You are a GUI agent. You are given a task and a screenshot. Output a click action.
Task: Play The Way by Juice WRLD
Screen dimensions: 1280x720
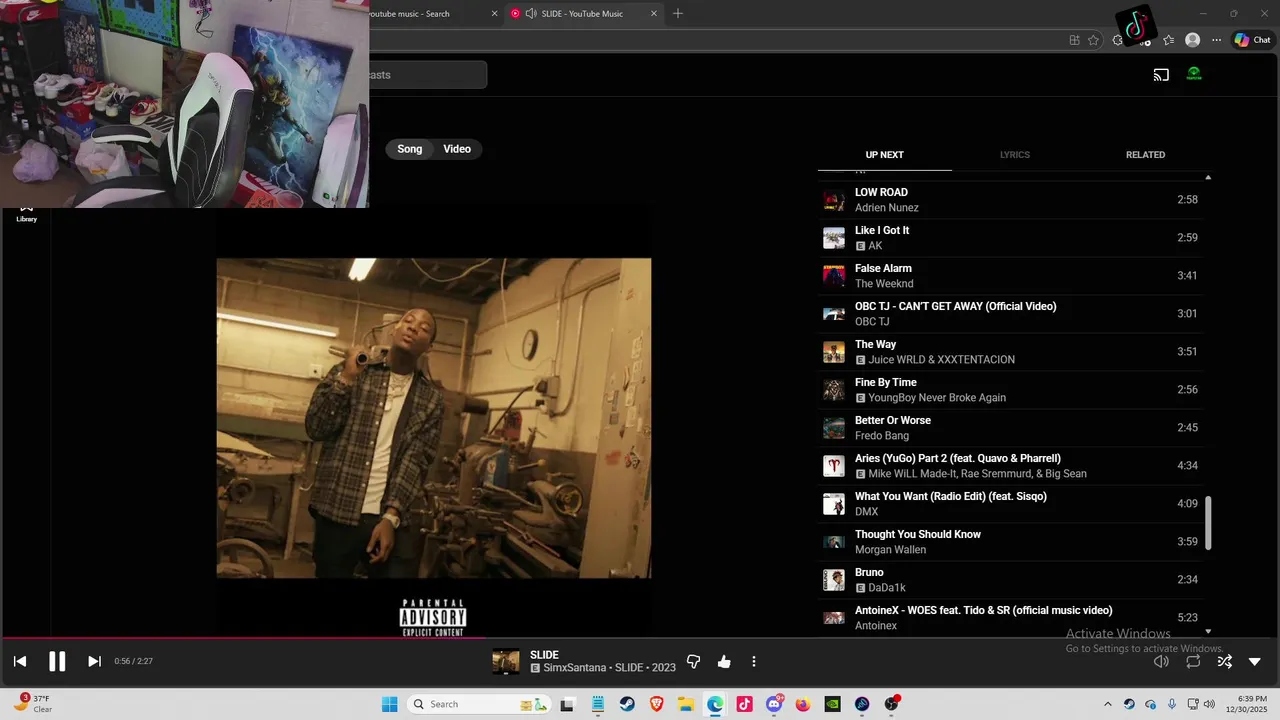pos(1010,352)
